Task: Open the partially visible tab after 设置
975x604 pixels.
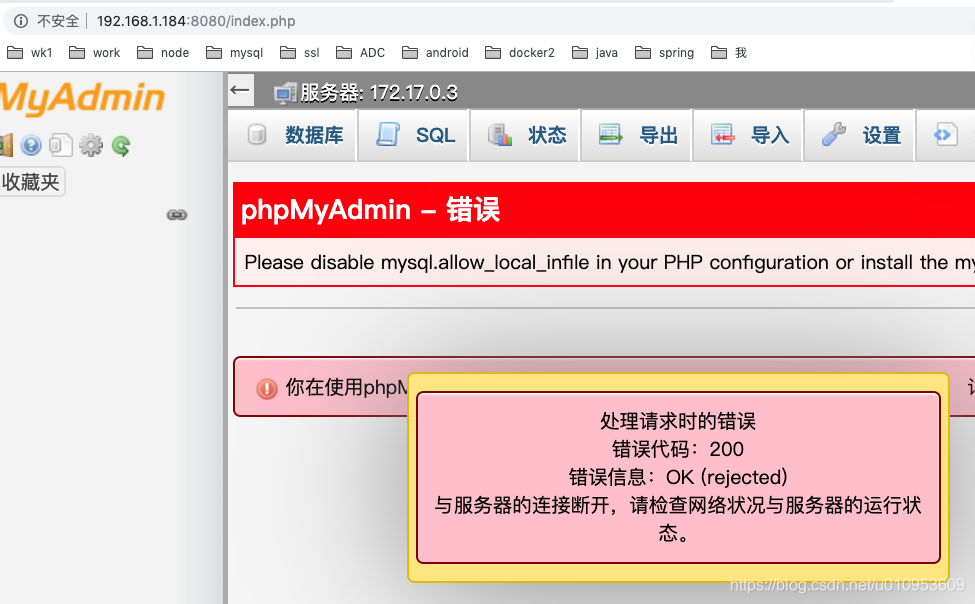Action: 946,135
